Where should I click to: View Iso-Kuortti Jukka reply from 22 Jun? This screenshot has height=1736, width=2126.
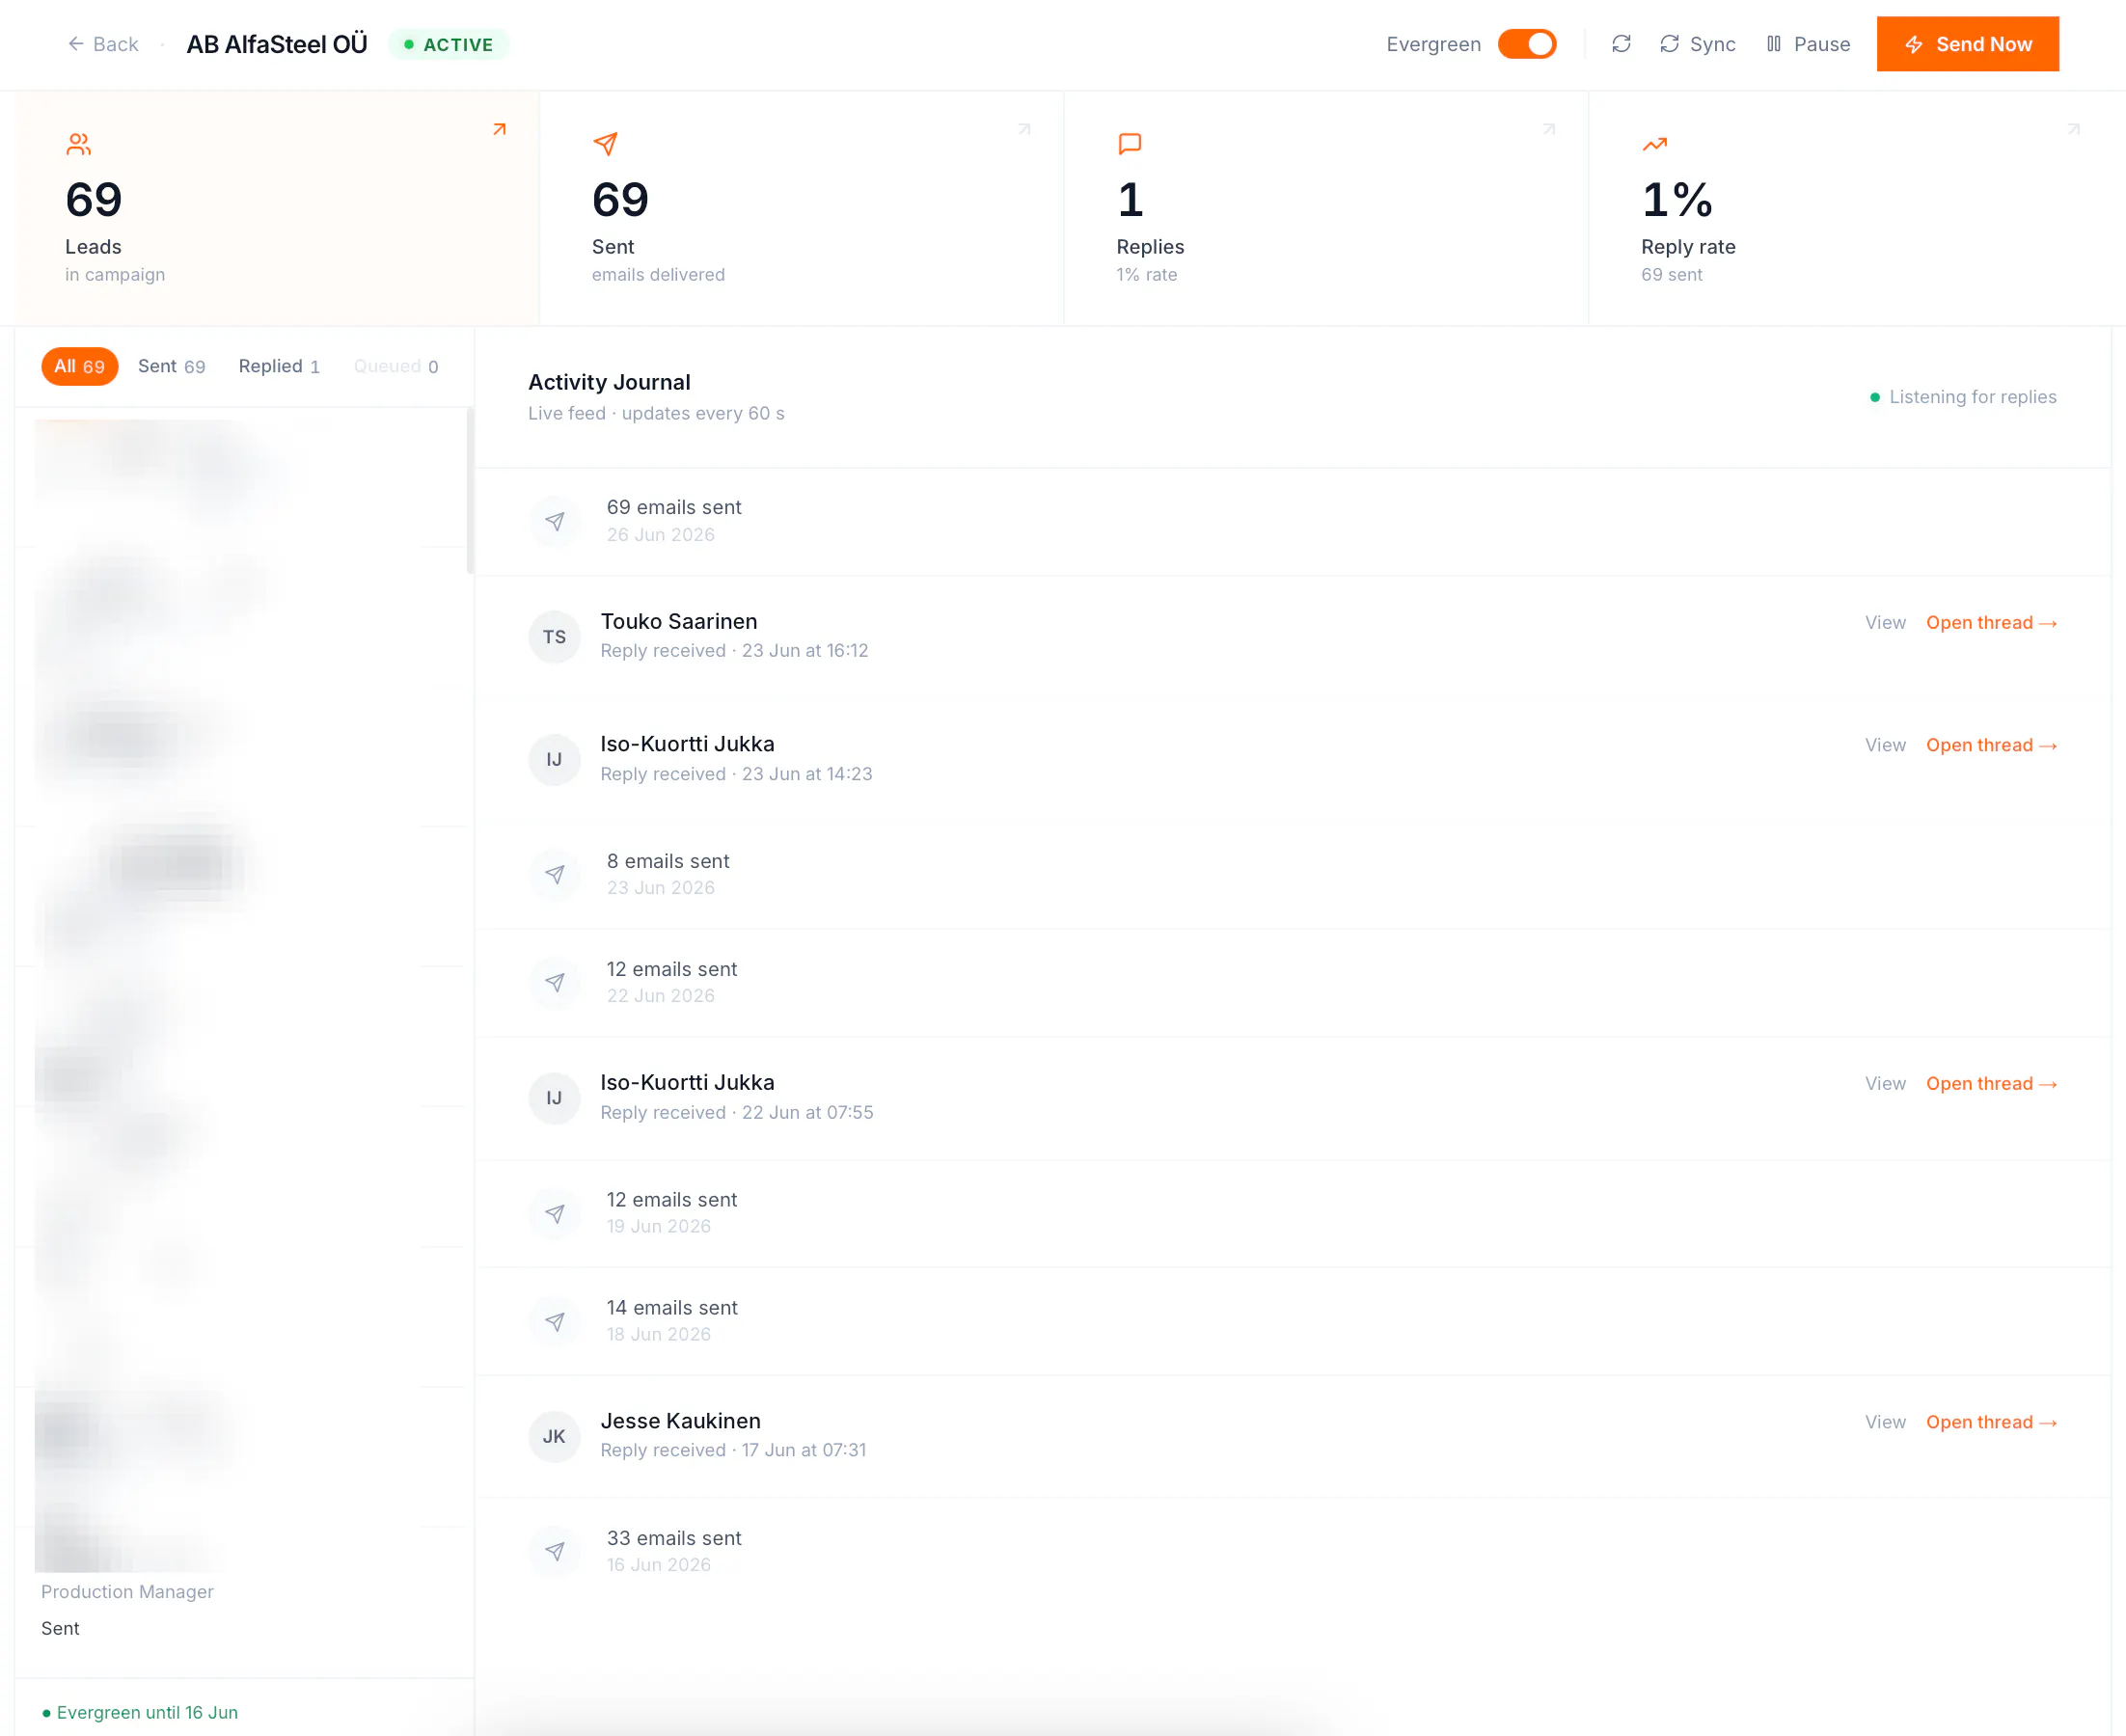[x=1885, y=1084]
